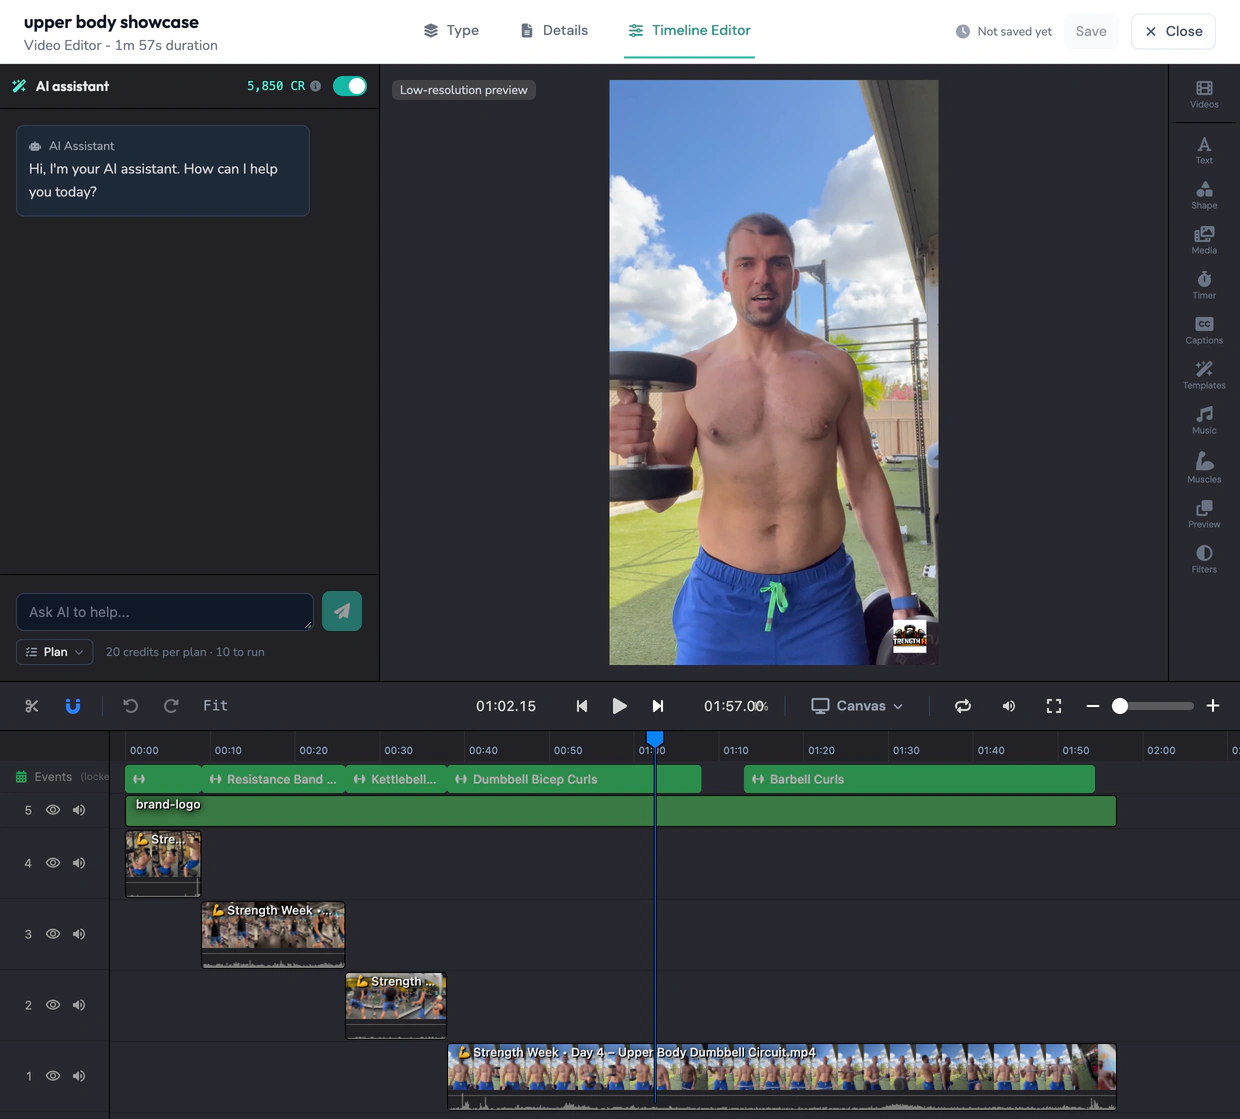Click the Fit timeline button
The image size is (1240, 1119).
pyautogui.click(x=215, y=706)
